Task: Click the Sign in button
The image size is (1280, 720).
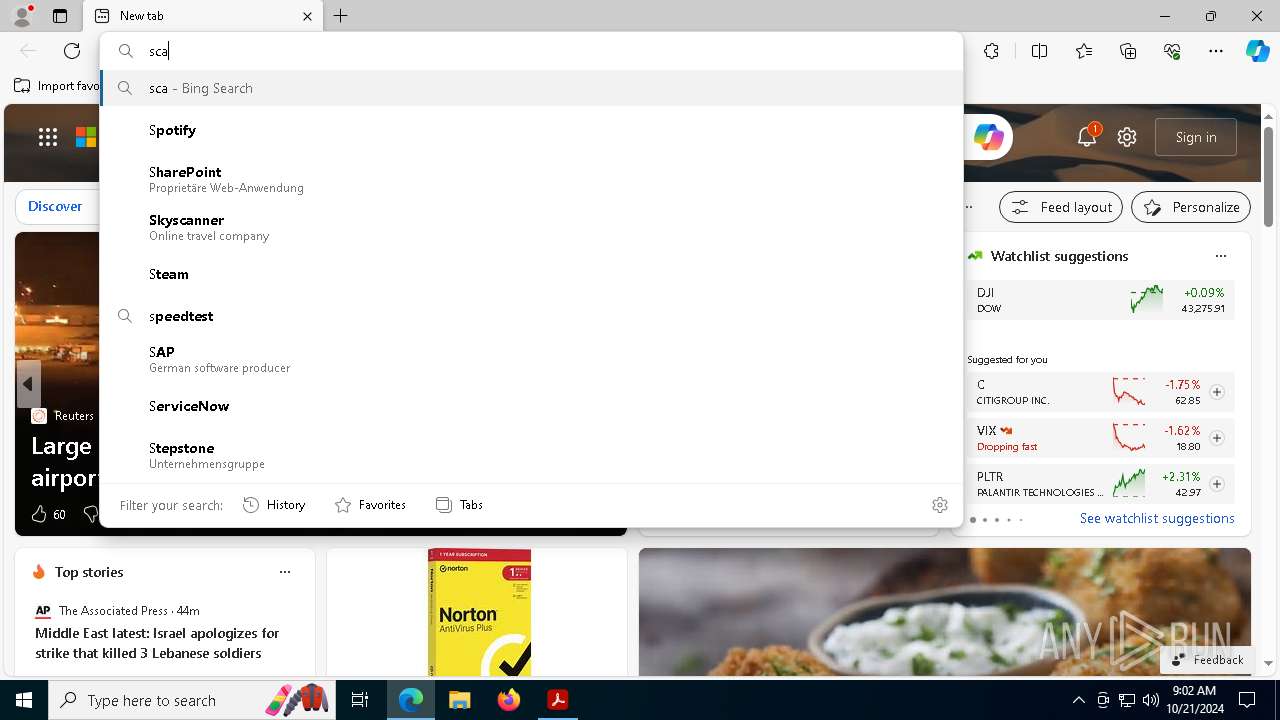Action: (1196, 137)
